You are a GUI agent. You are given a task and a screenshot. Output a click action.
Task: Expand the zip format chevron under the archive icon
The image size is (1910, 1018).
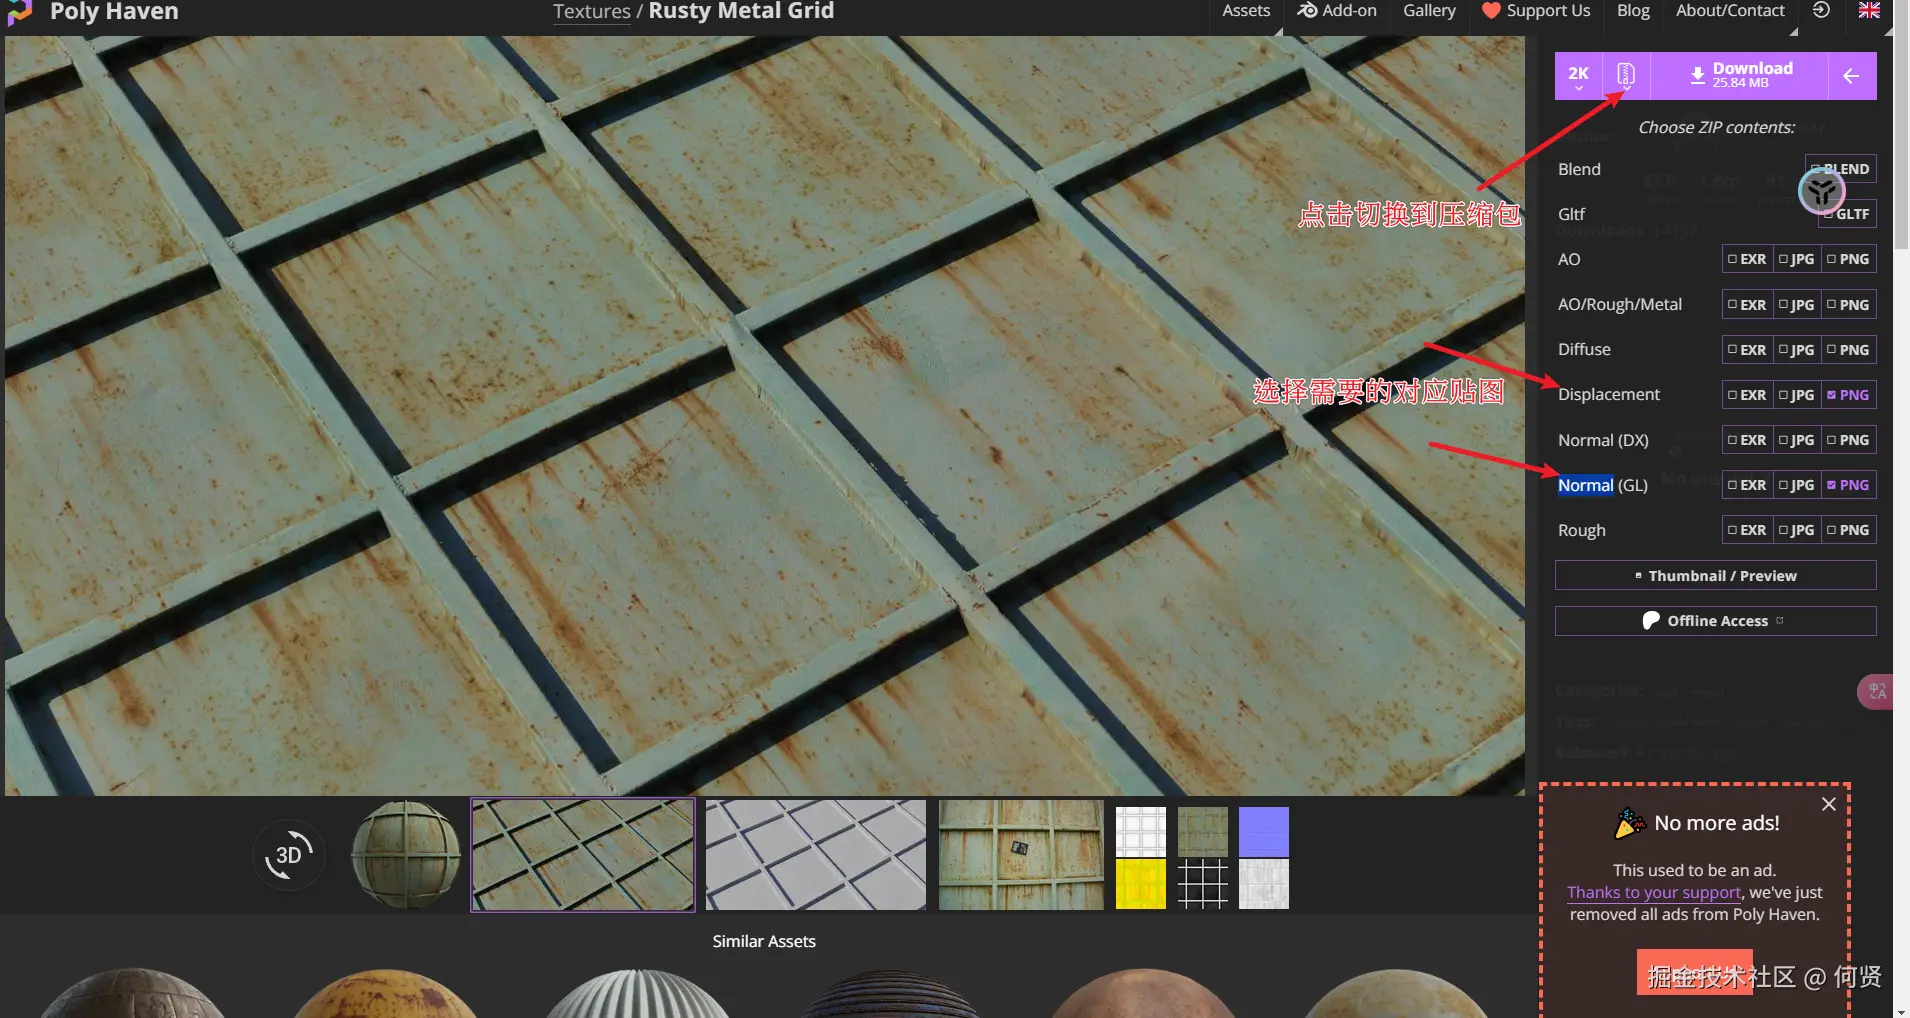pos(1627,88)
